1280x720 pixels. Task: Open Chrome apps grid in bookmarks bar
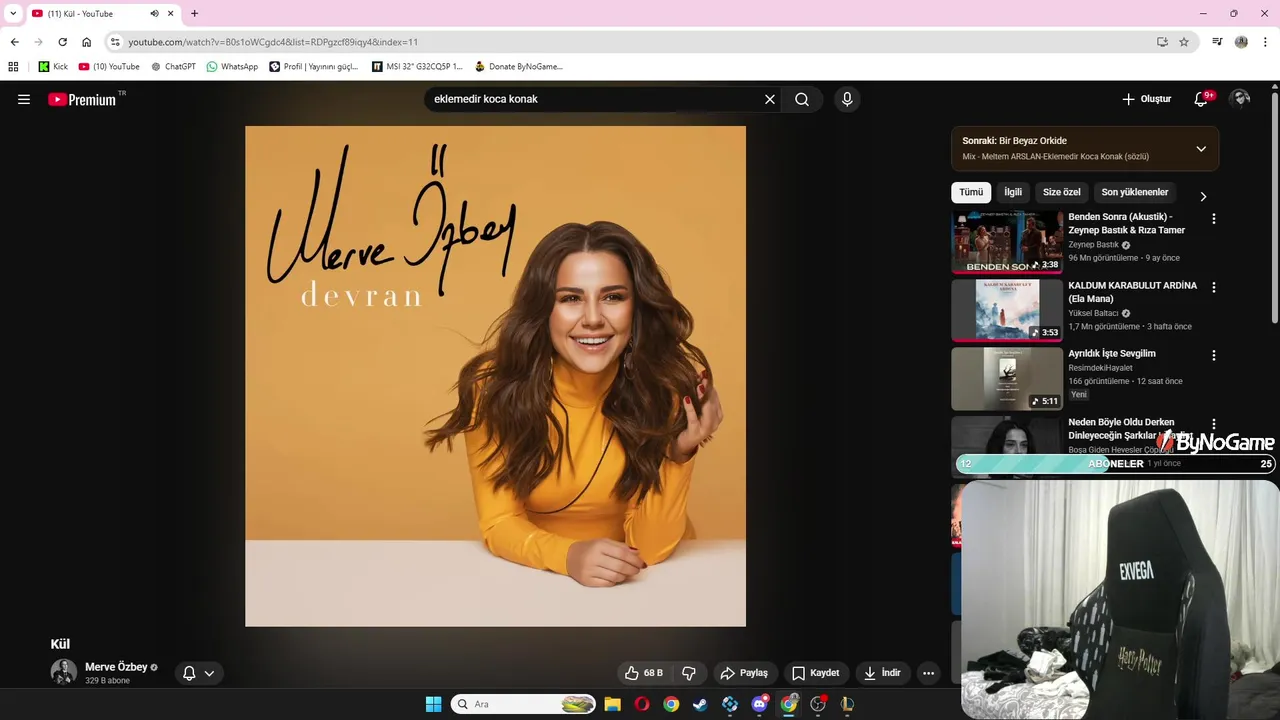coord(13,66)
